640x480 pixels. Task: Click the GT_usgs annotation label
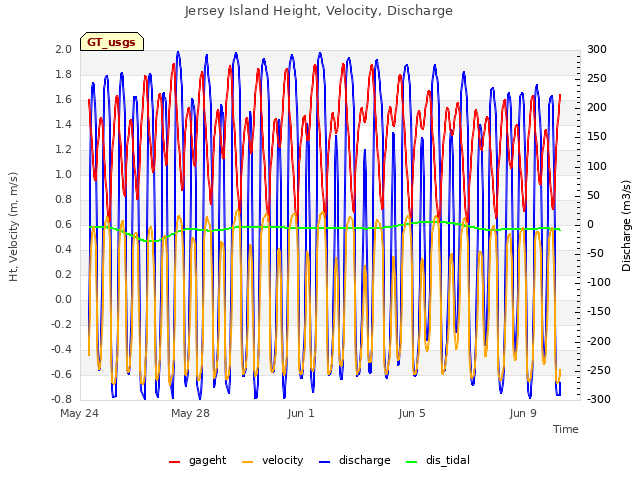(112, 42)
